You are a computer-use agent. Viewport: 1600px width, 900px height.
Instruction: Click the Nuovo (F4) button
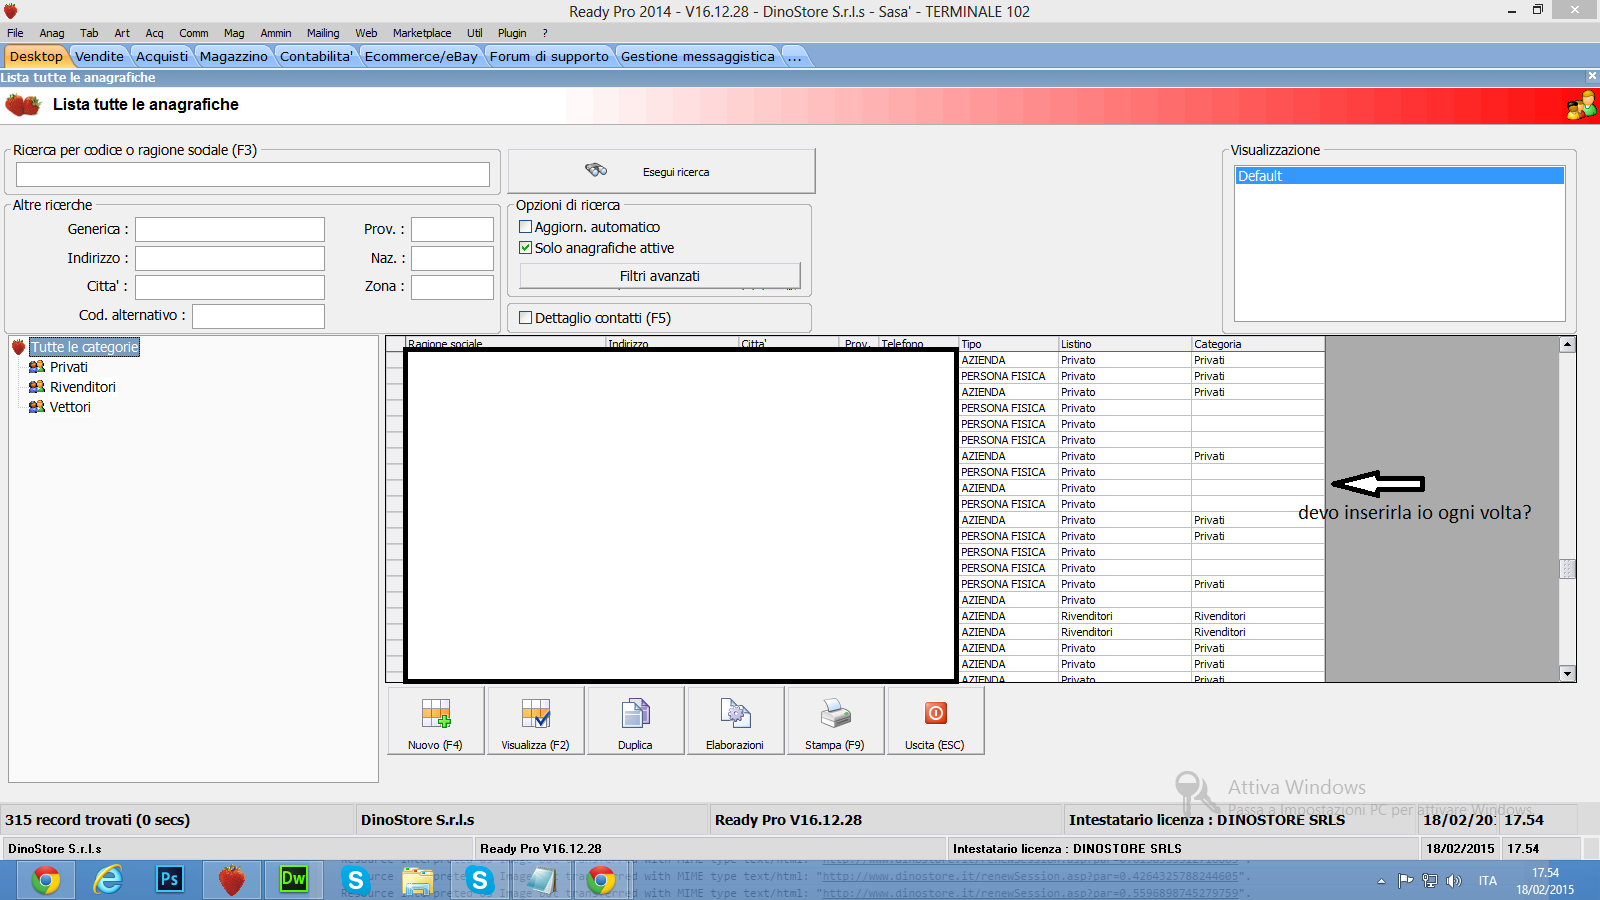(436, 720)
